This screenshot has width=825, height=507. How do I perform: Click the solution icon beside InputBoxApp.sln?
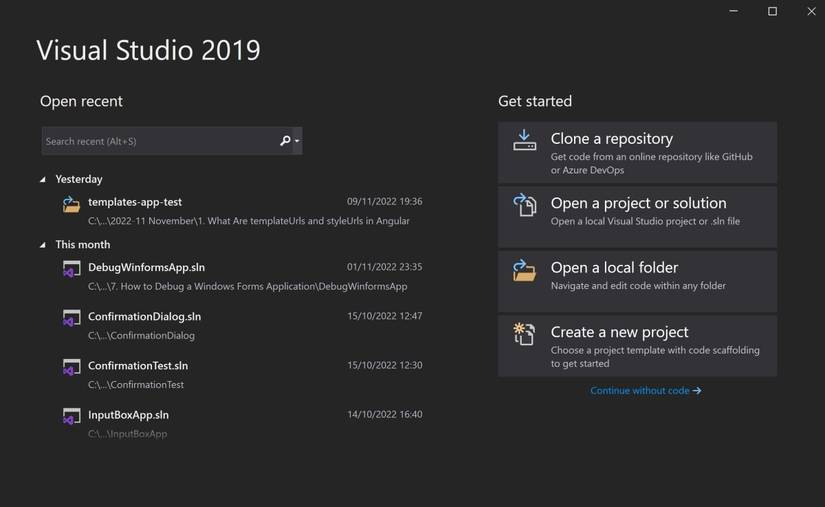pyautogui.click(x=72, y=416)
